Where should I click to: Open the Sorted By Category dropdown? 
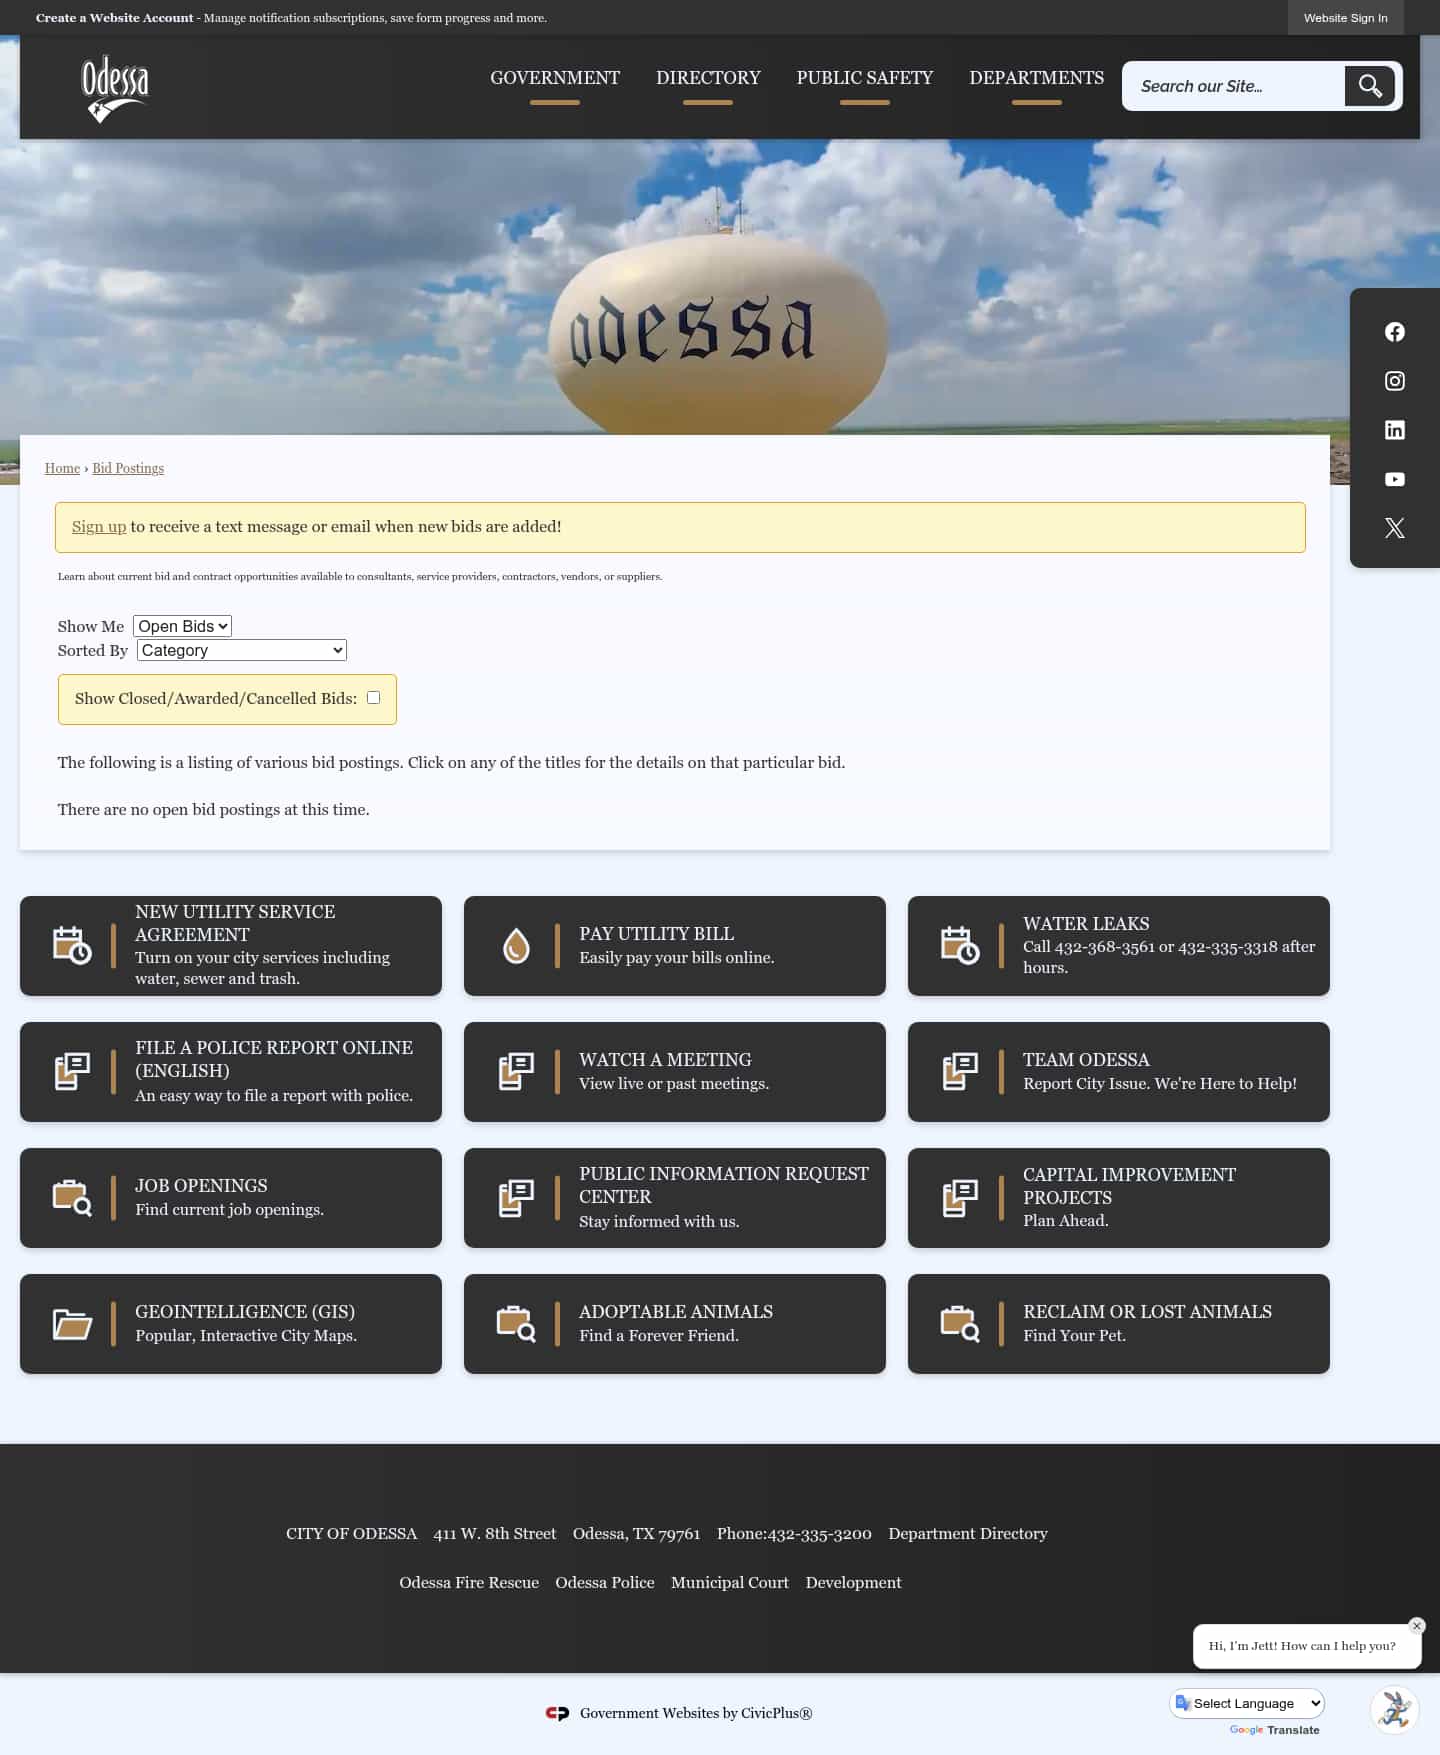(242, 650)
